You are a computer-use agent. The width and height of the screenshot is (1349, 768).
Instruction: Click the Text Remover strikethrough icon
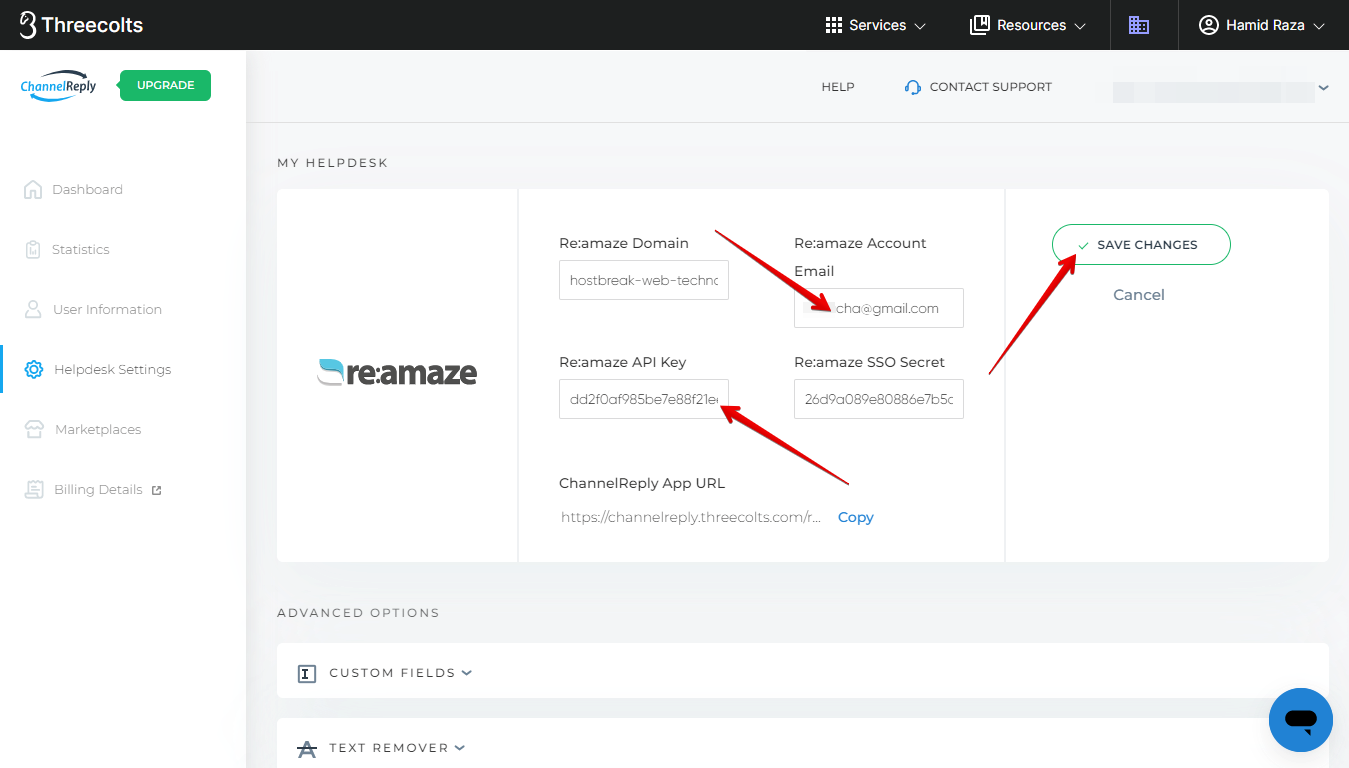(308, 749)
